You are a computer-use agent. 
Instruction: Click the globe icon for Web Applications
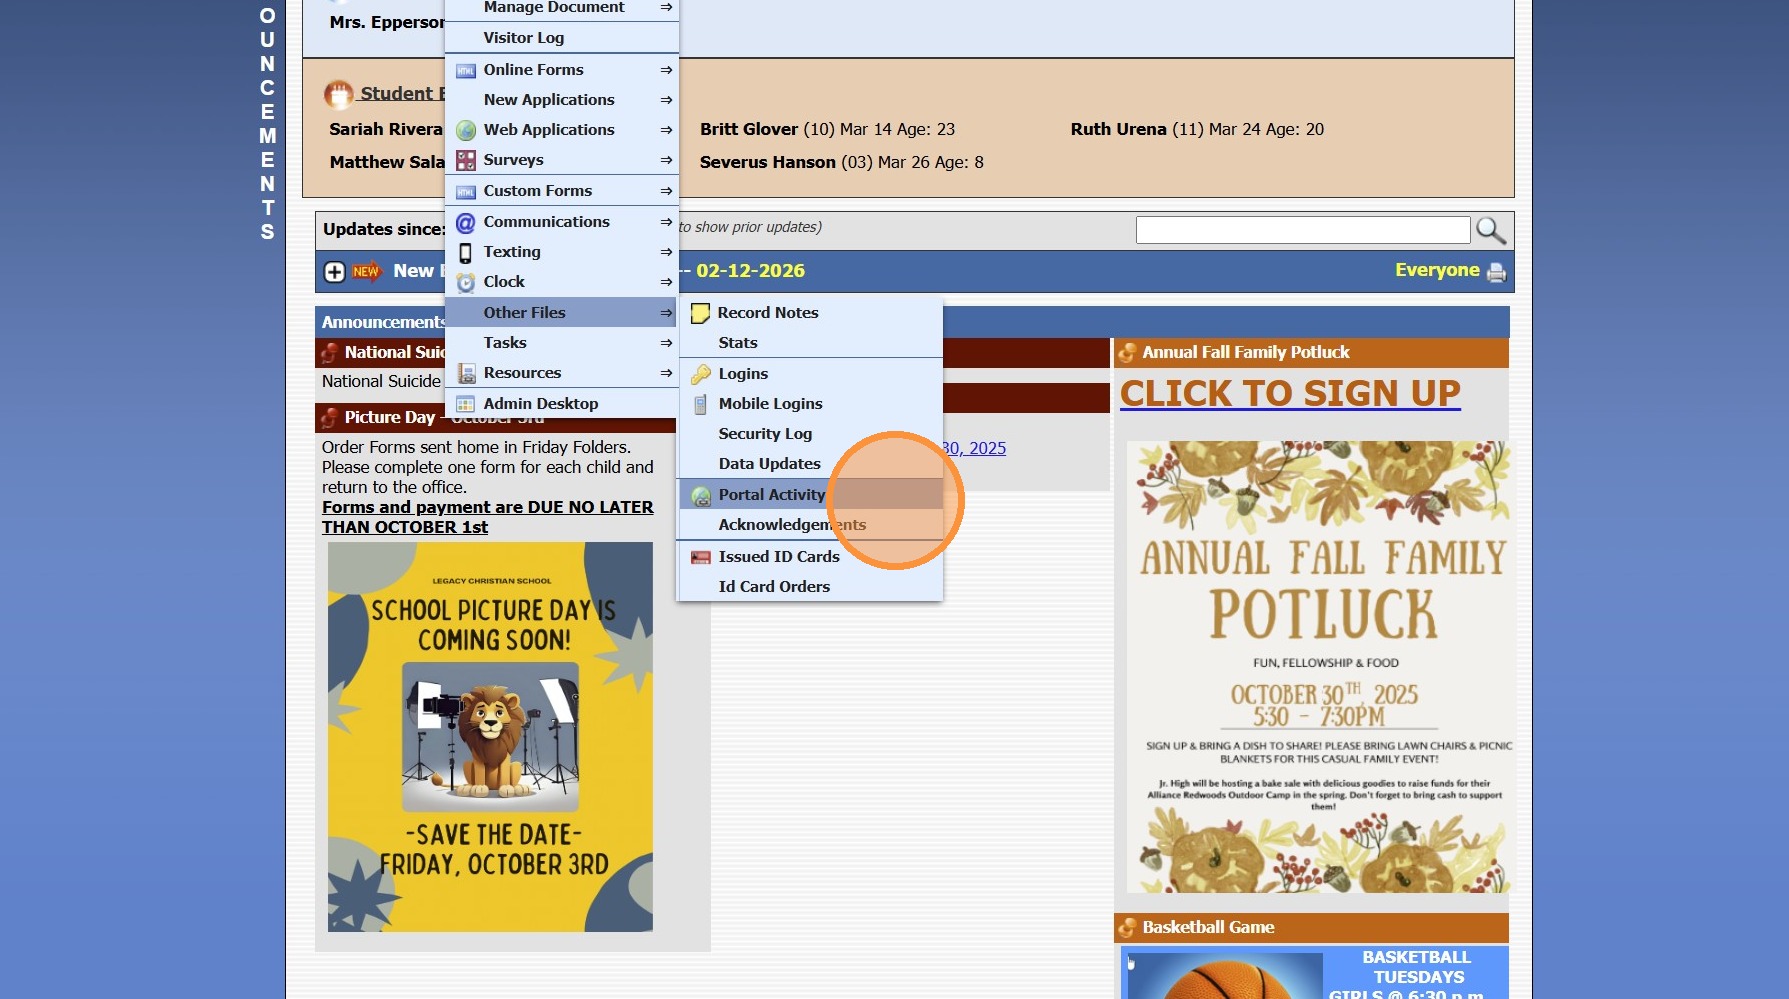tap(466, 130)
